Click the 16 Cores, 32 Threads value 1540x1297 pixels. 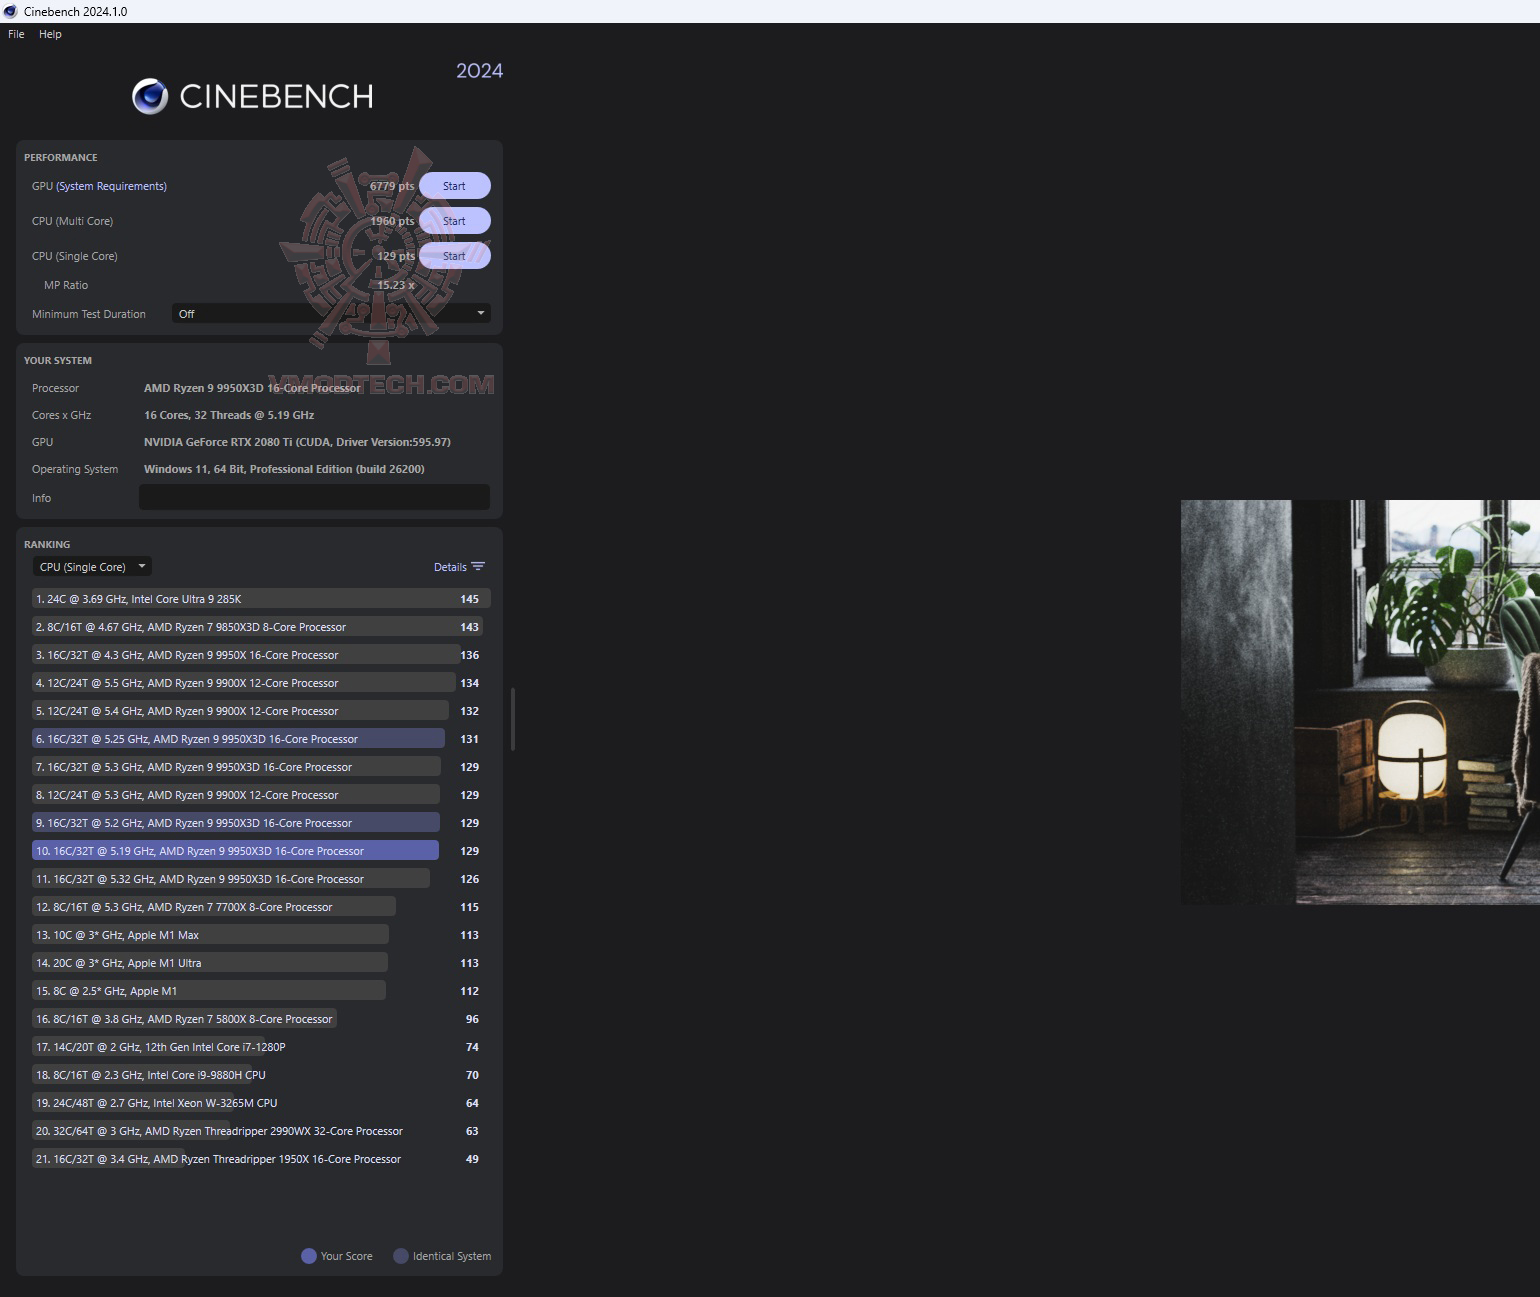click(x=229, y=415)
